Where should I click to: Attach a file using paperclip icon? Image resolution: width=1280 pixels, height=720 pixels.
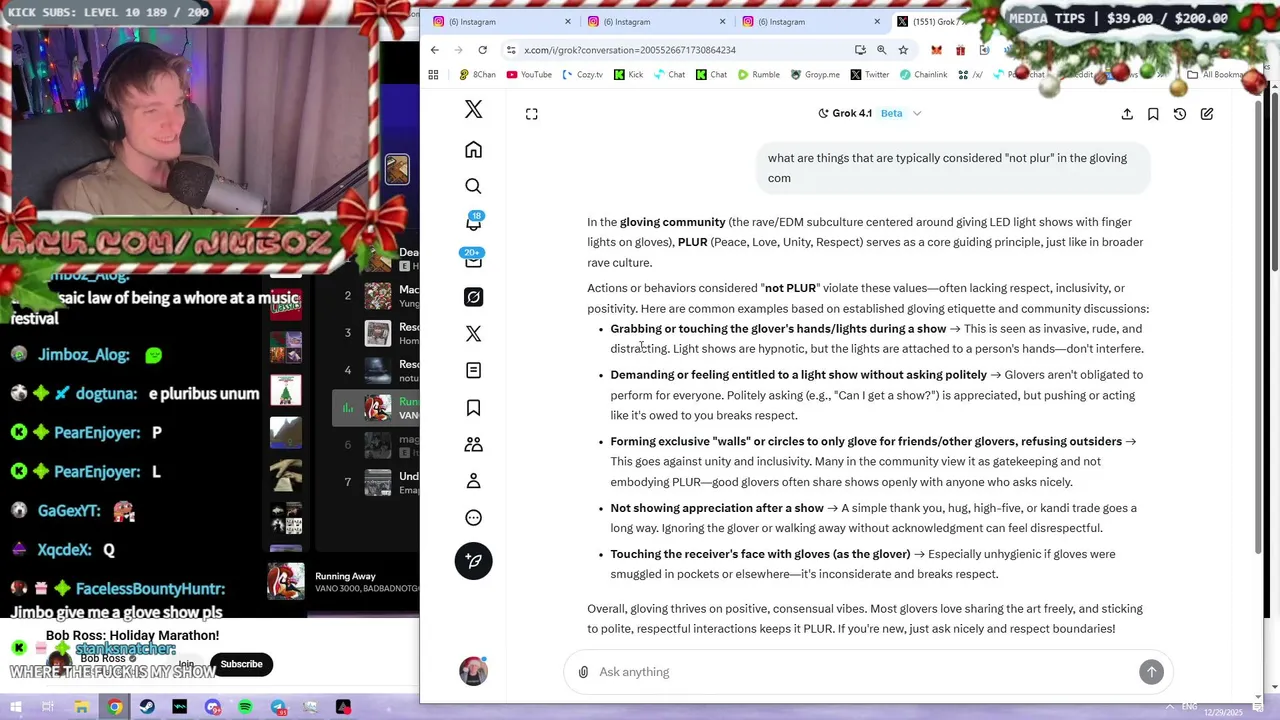(x=583, y=672)
